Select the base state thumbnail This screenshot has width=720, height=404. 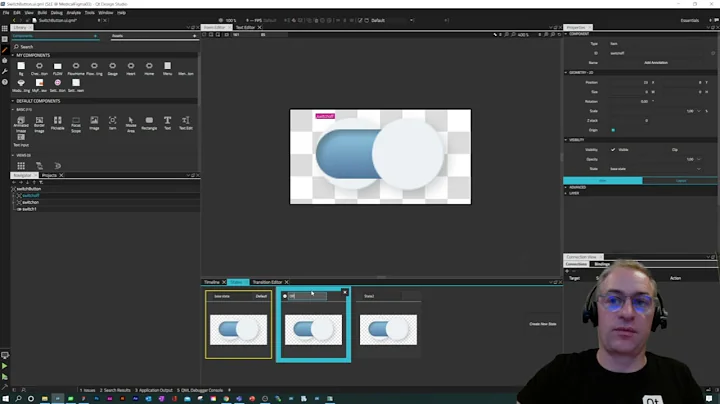[238, 330]
